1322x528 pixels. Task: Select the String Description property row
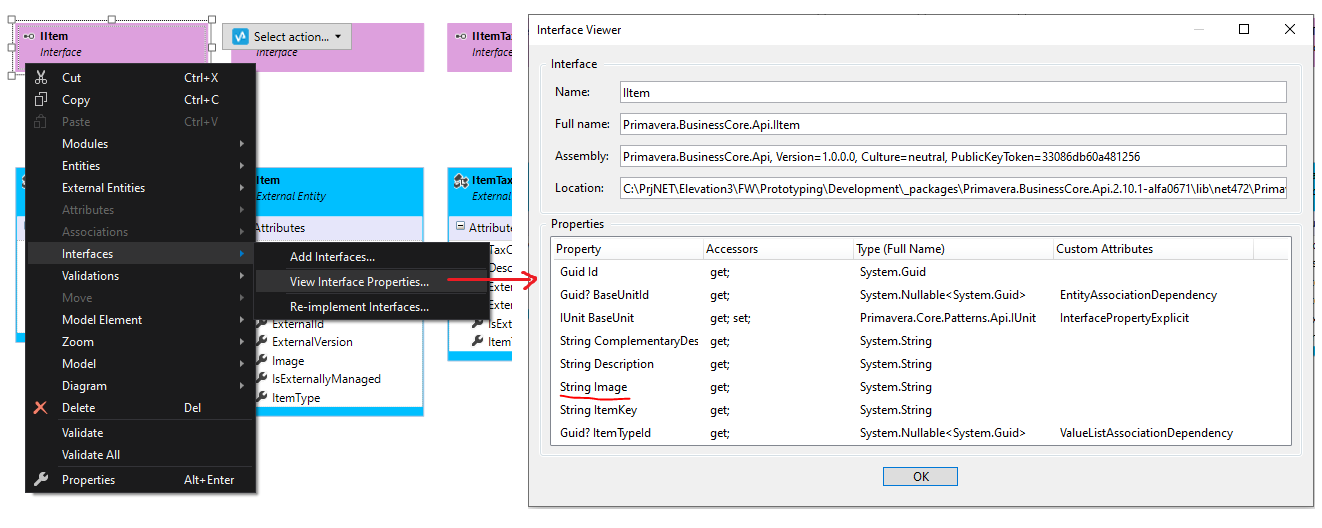[920, 364]
